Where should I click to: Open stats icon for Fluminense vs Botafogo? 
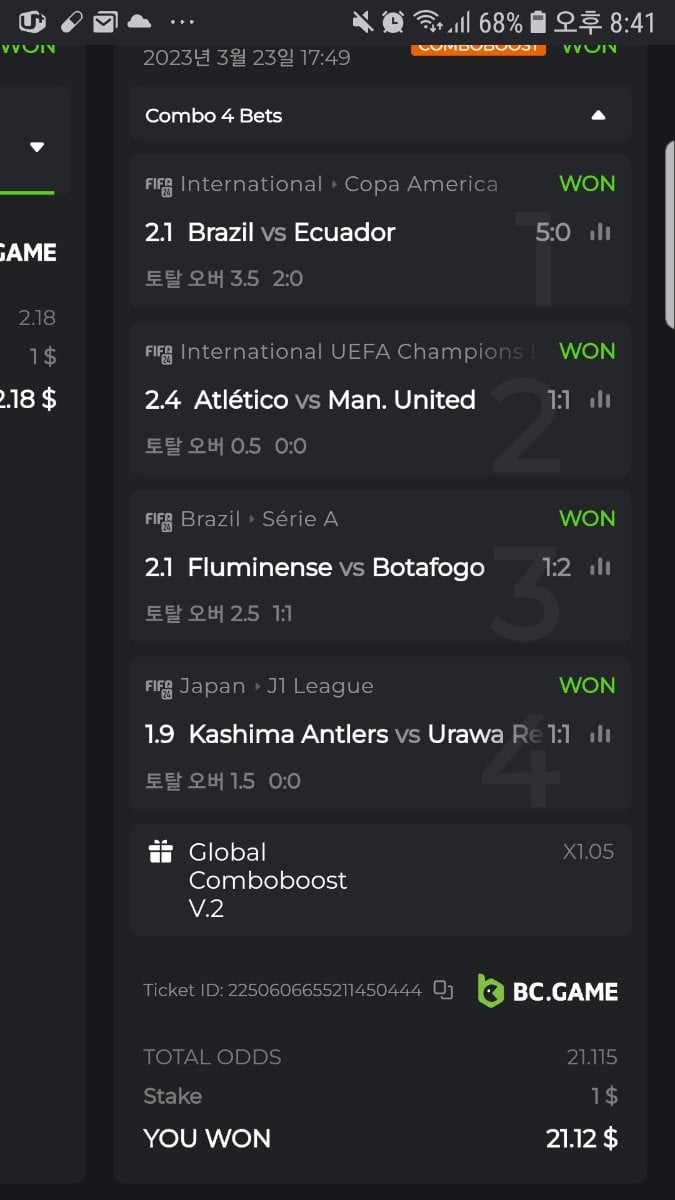[x=600, y=568]
